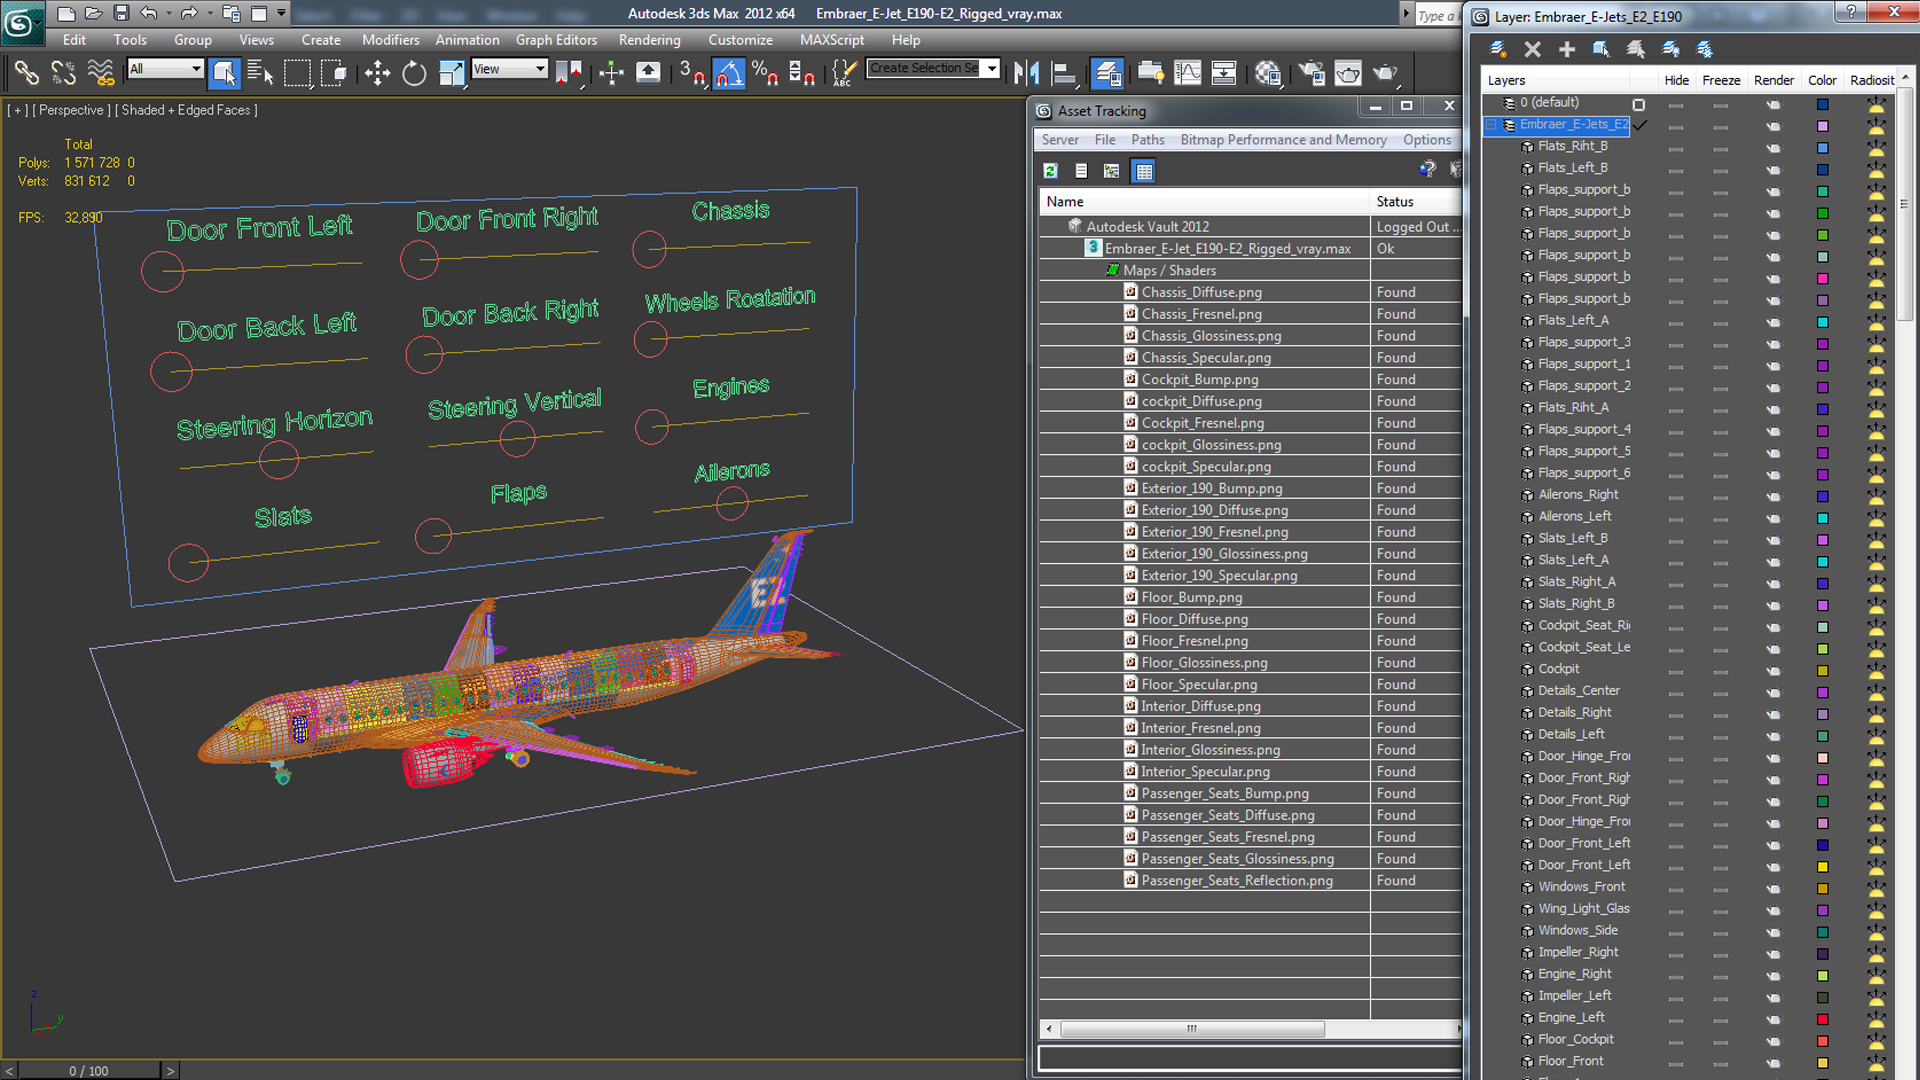Open the MAXScript menu
Viewport: 1920px width, 1080px height.
[831, 40]
